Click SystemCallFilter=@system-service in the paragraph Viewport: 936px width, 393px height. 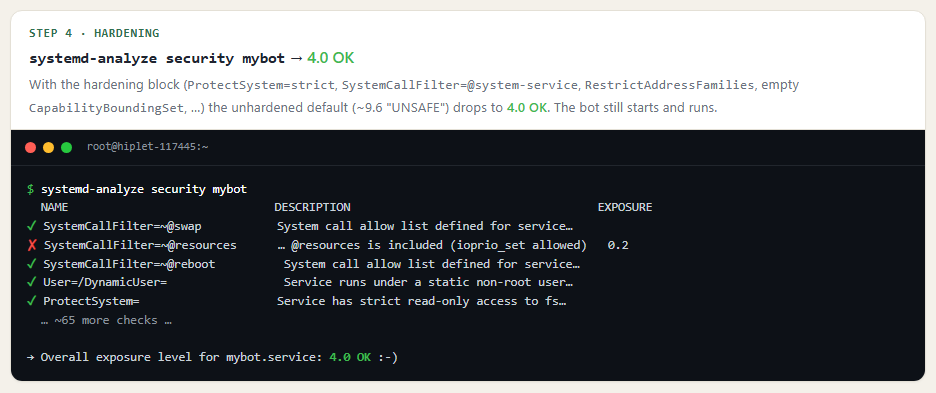(x=460, y=85)
